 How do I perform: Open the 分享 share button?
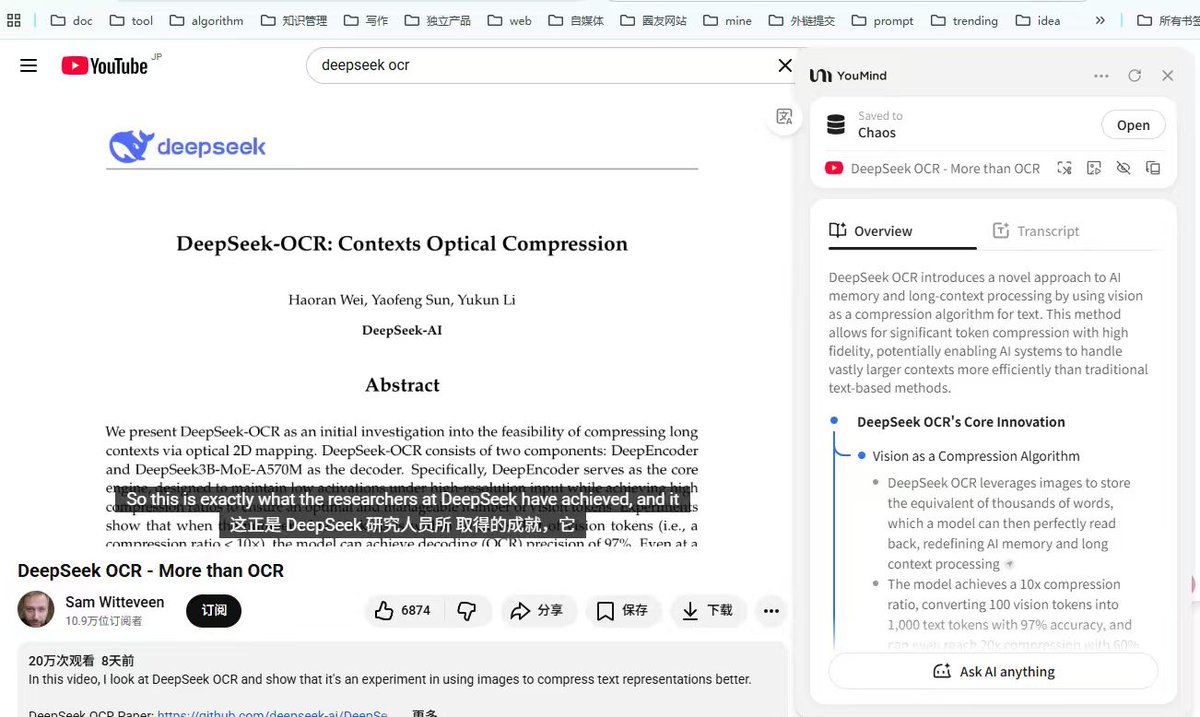click(537, 610)
